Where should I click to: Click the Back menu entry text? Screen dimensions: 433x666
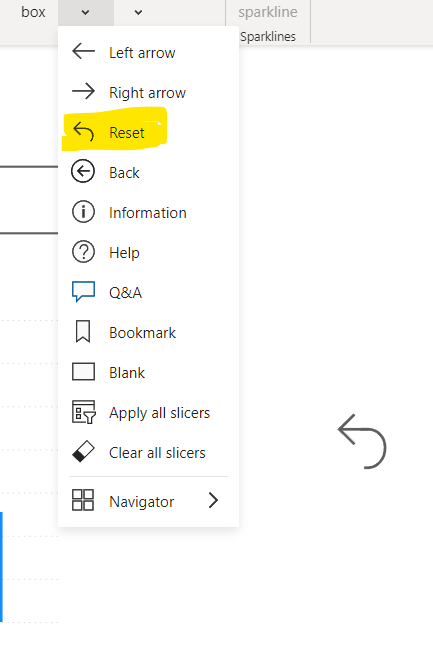coord(124,172)
